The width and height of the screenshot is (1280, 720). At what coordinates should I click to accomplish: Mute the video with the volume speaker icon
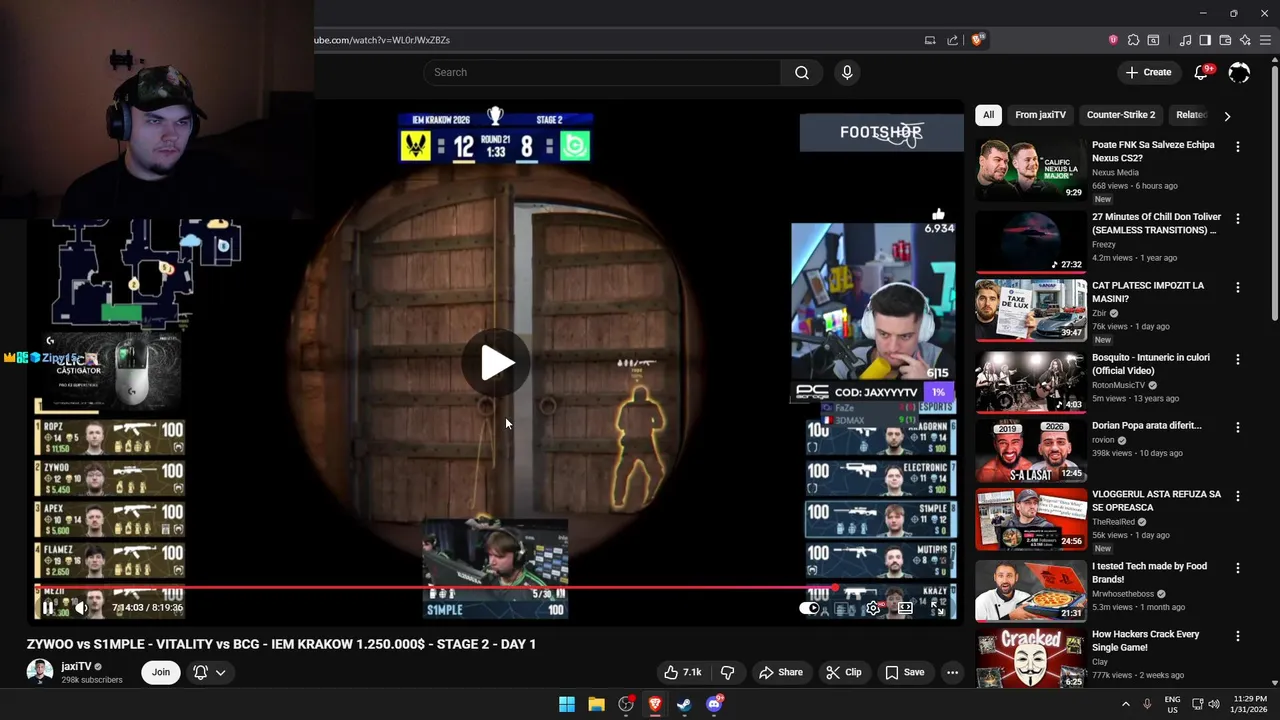(x=82, y=607)
